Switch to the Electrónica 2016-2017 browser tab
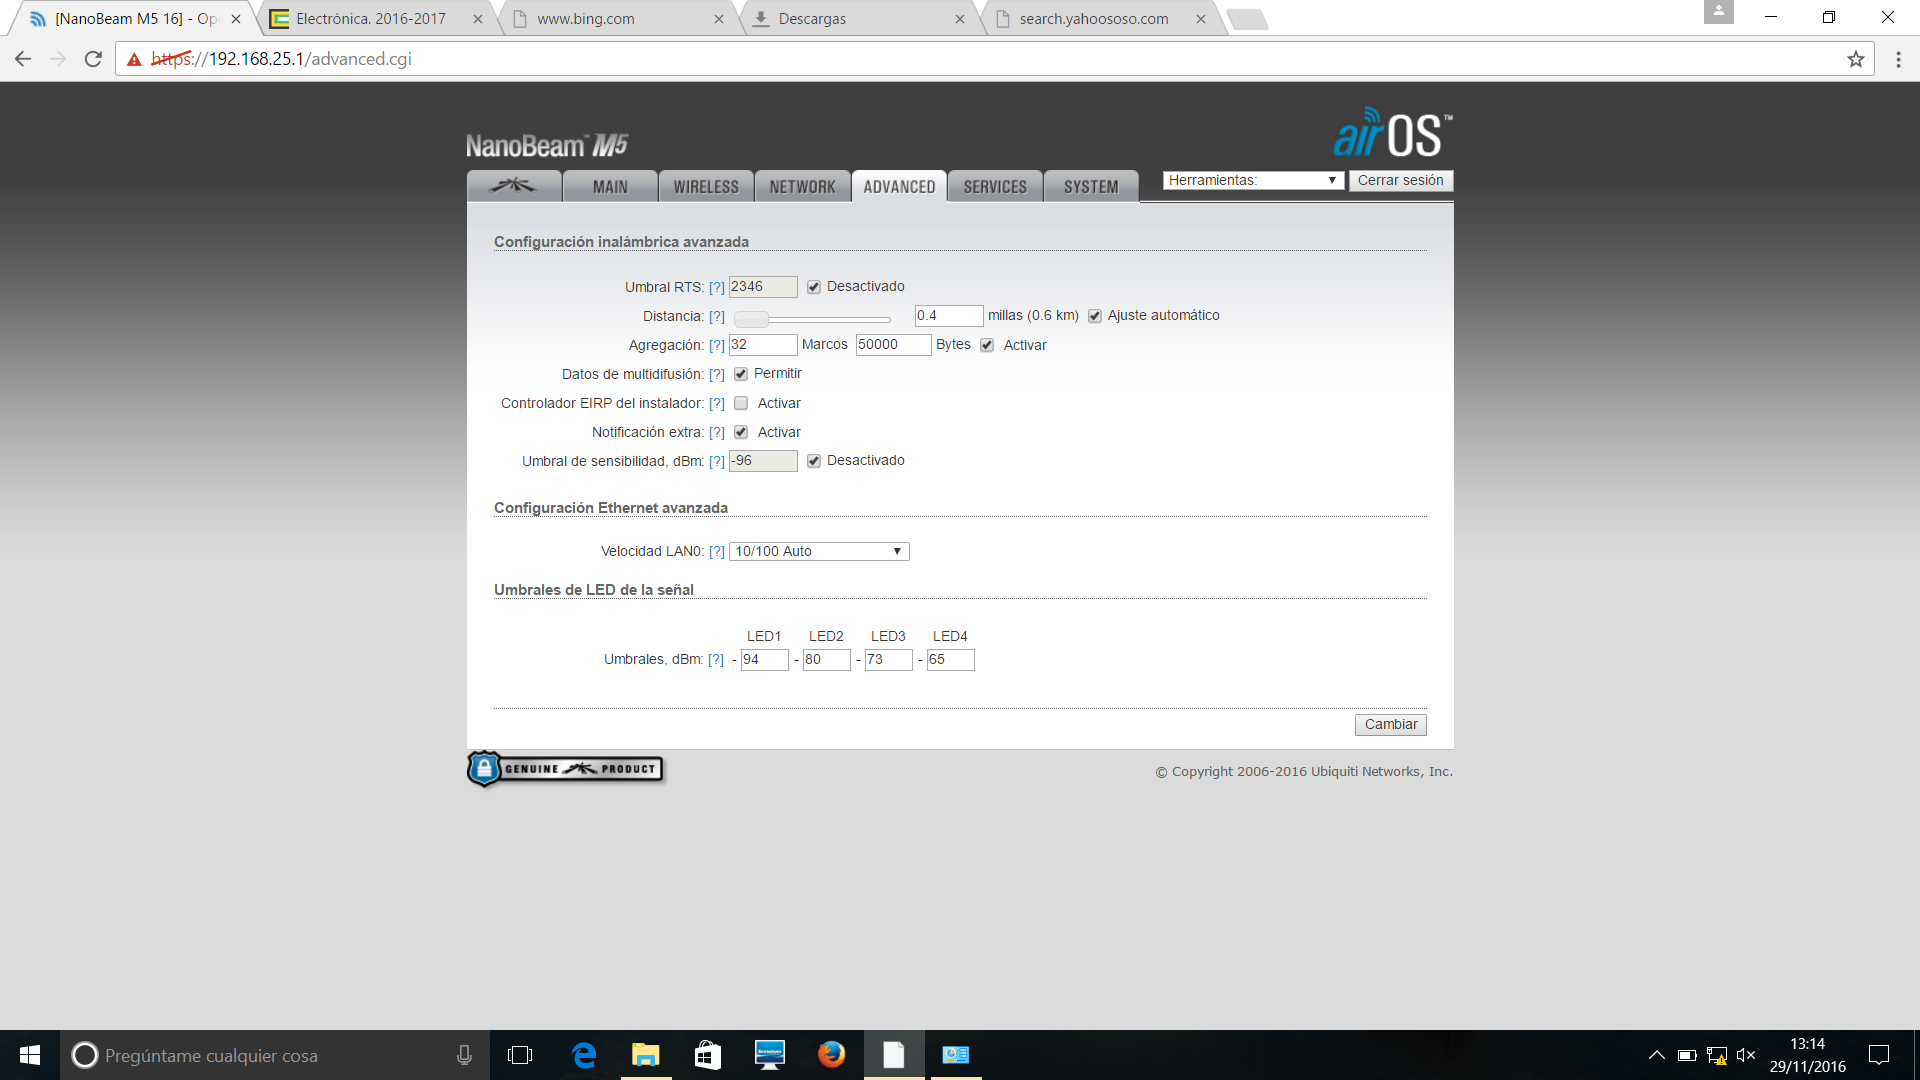The image size is (1920, 1080). (x=371, y=19)
